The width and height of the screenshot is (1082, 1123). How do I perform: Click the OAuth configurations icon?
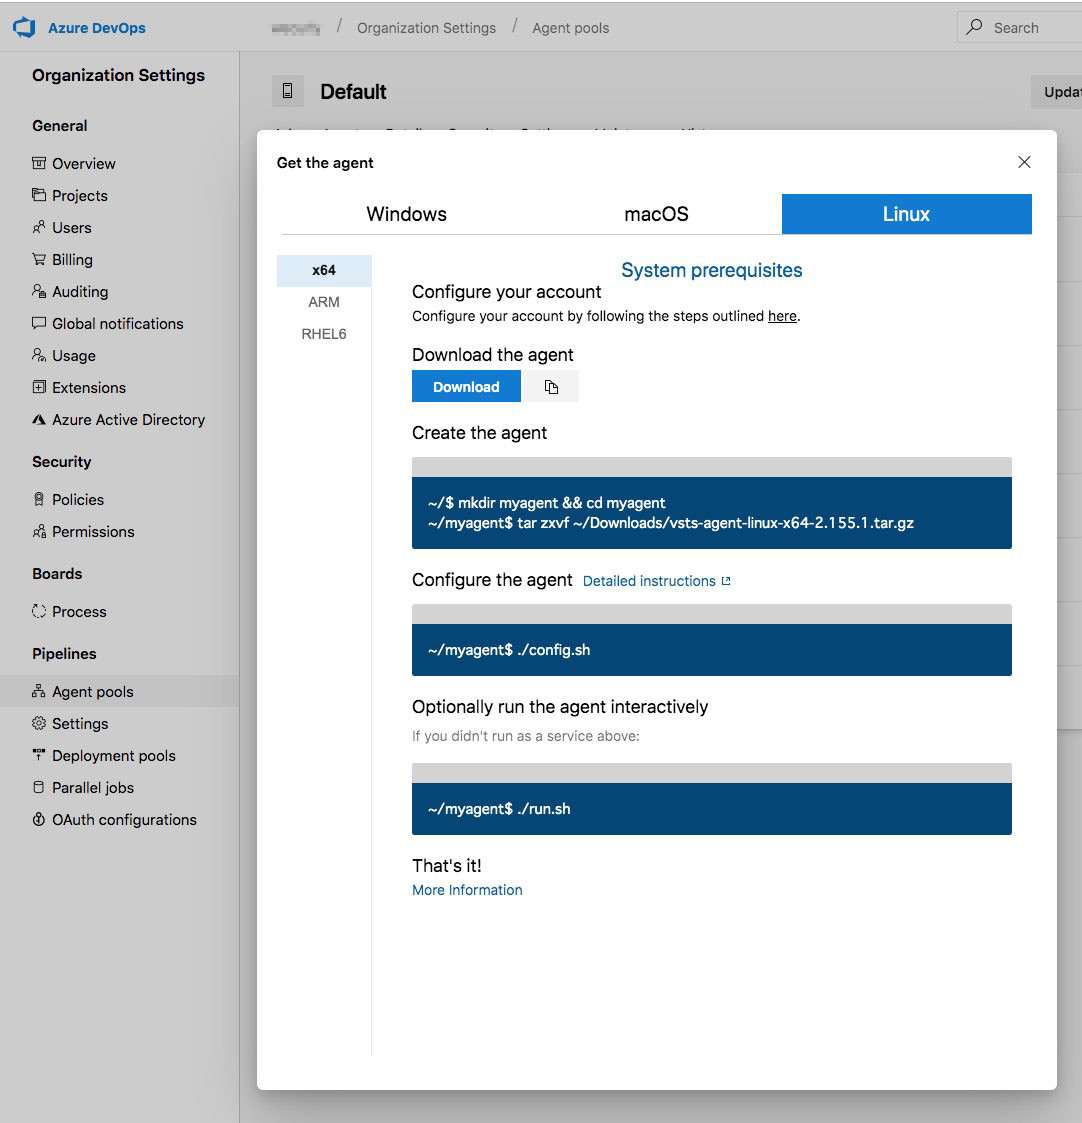39,819
